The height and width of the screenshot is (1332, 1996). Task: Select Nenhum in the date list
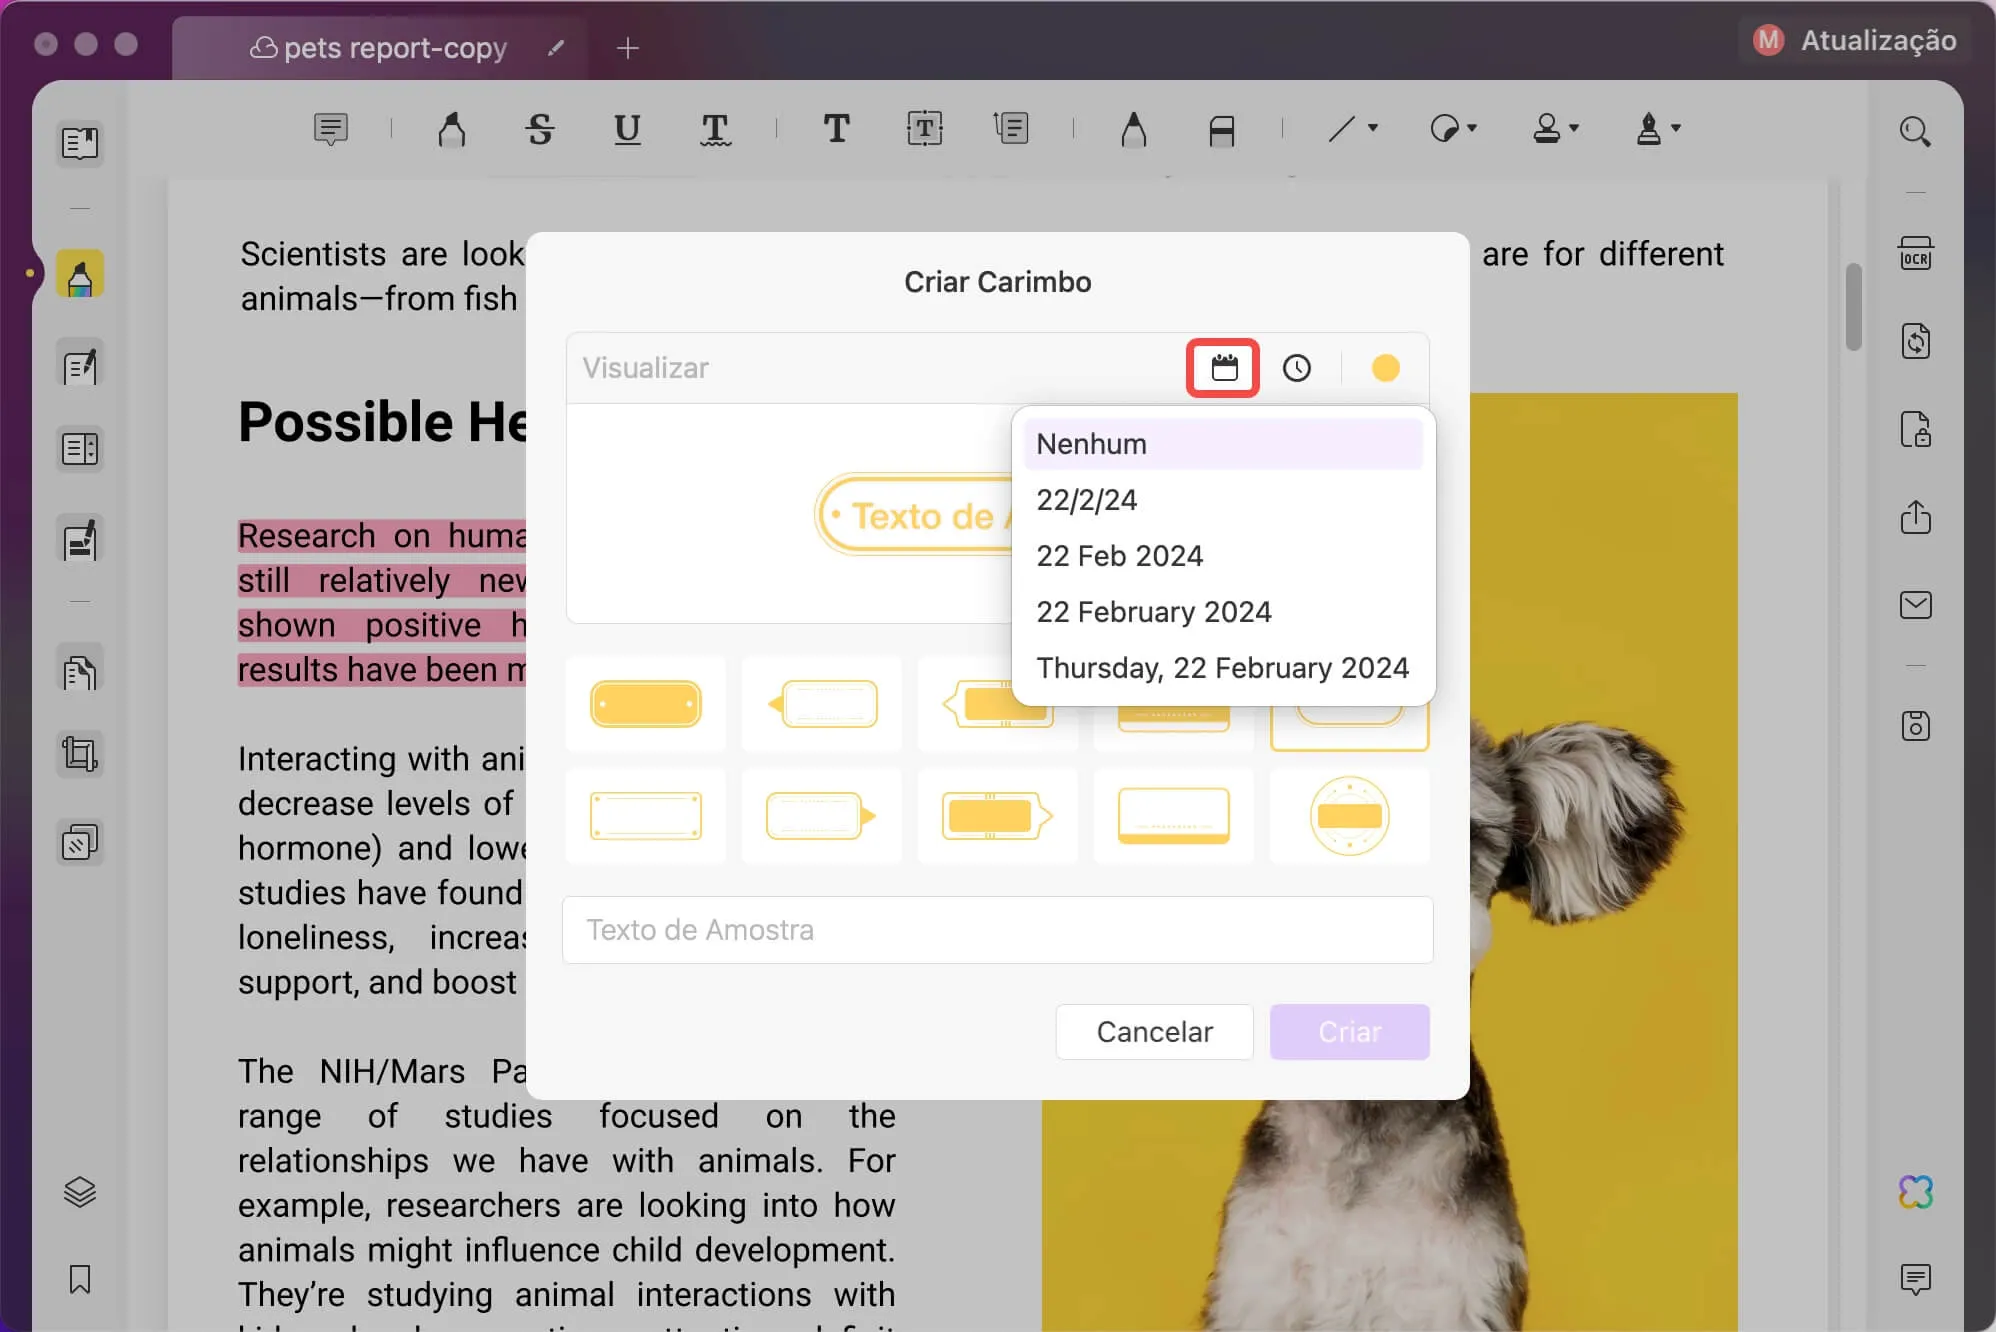(1092, 444)
